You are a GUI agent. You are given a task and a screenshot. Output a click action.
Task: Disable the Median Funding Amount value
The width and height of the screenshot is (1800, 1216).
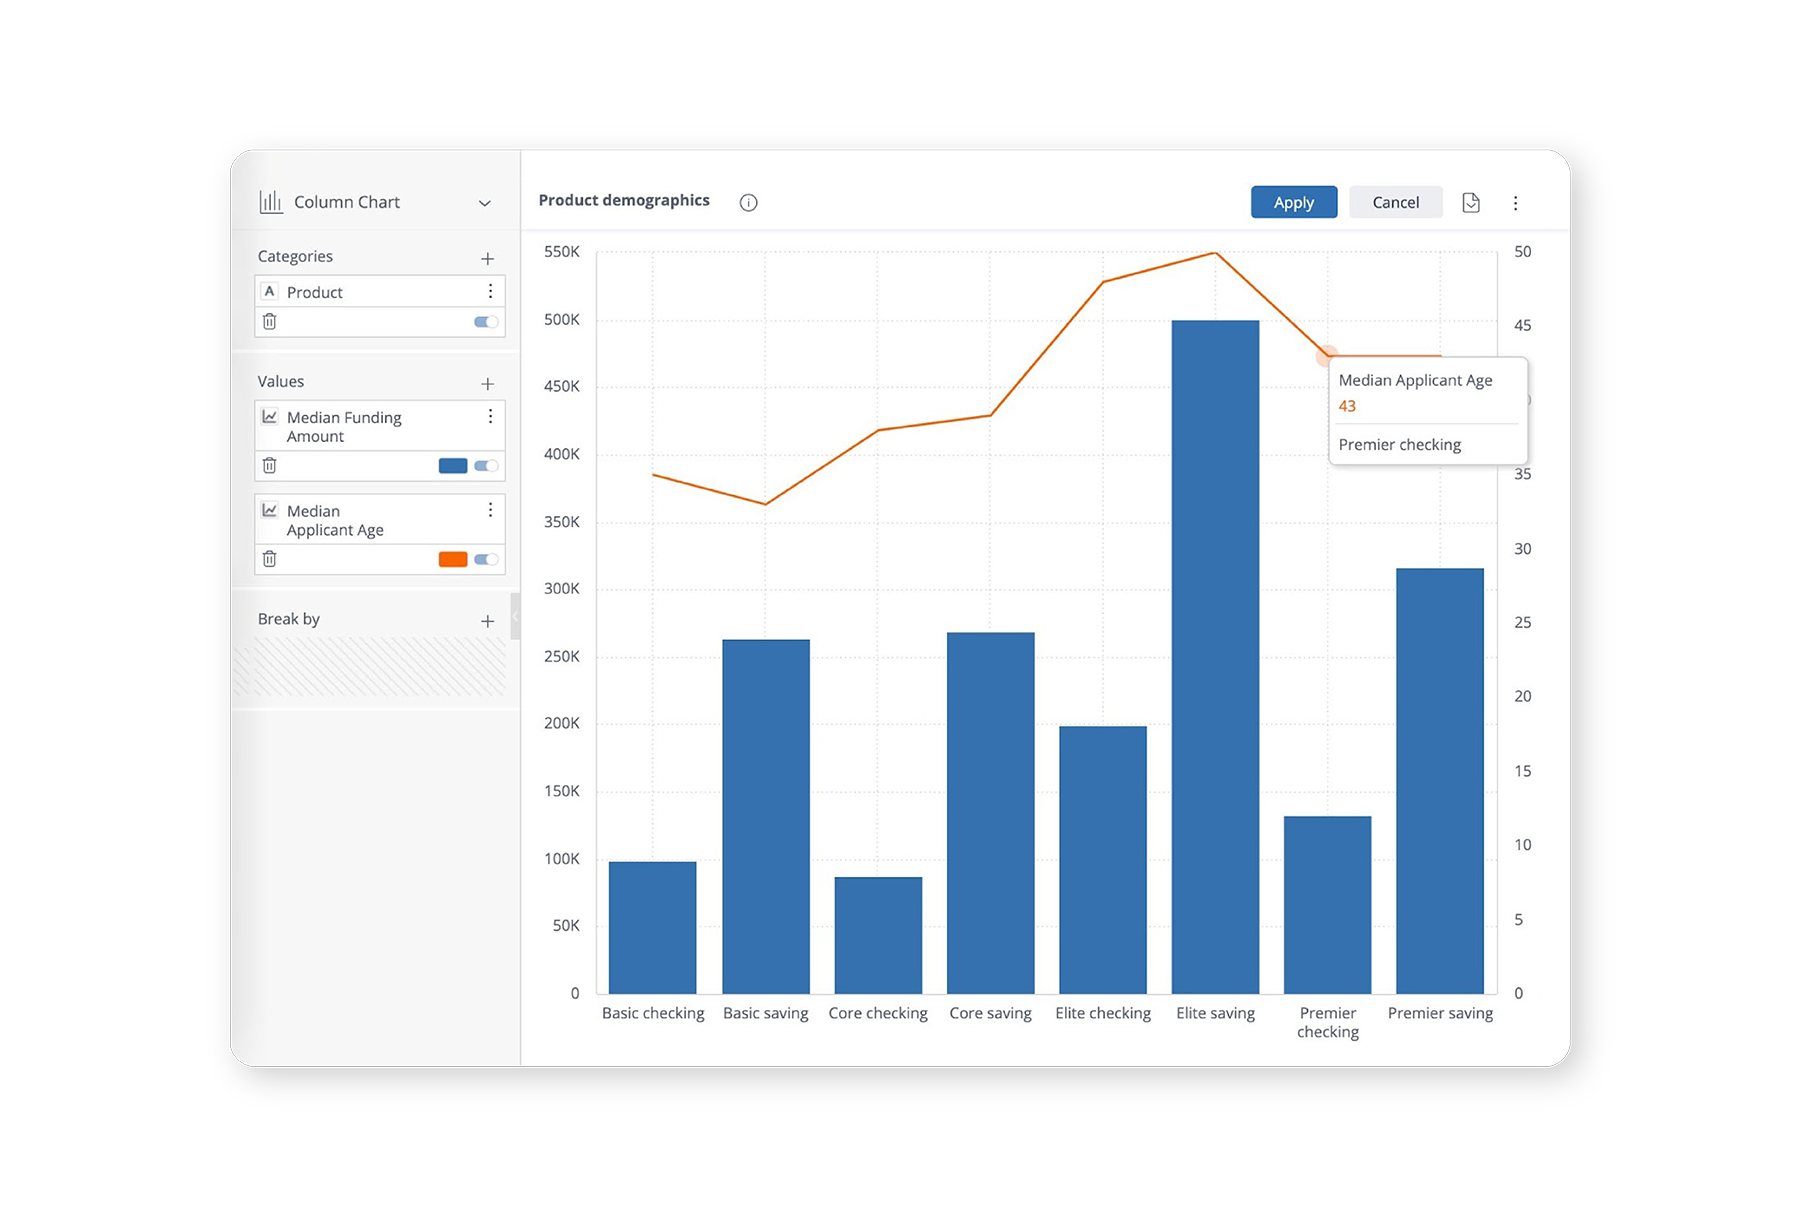486,465
